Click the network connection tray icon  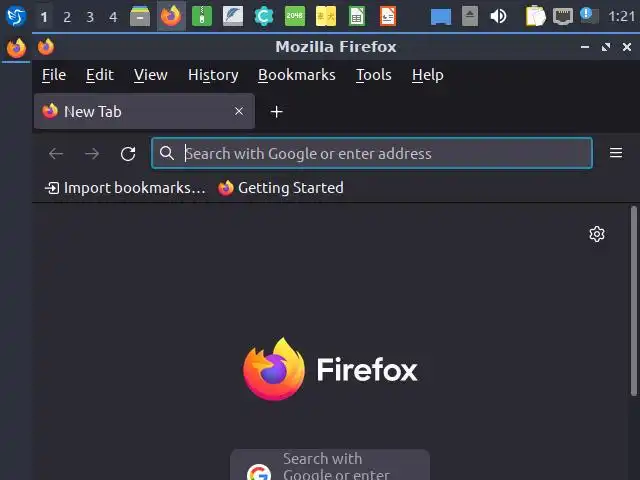click(563, 17)
